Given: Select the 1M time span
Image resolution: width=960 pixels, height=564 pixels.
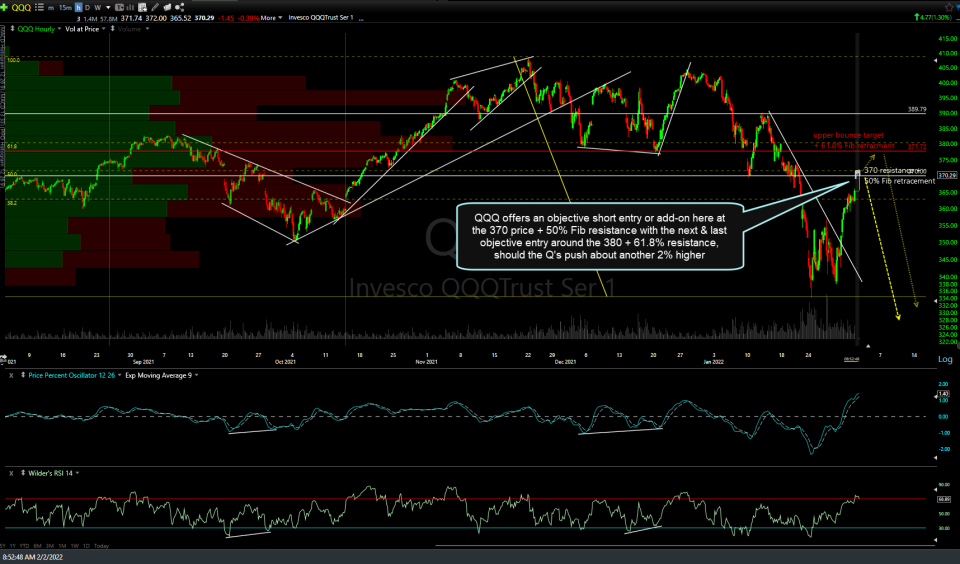Looking at the screenshot, I should pyautogui.click(x=62, y=546).
